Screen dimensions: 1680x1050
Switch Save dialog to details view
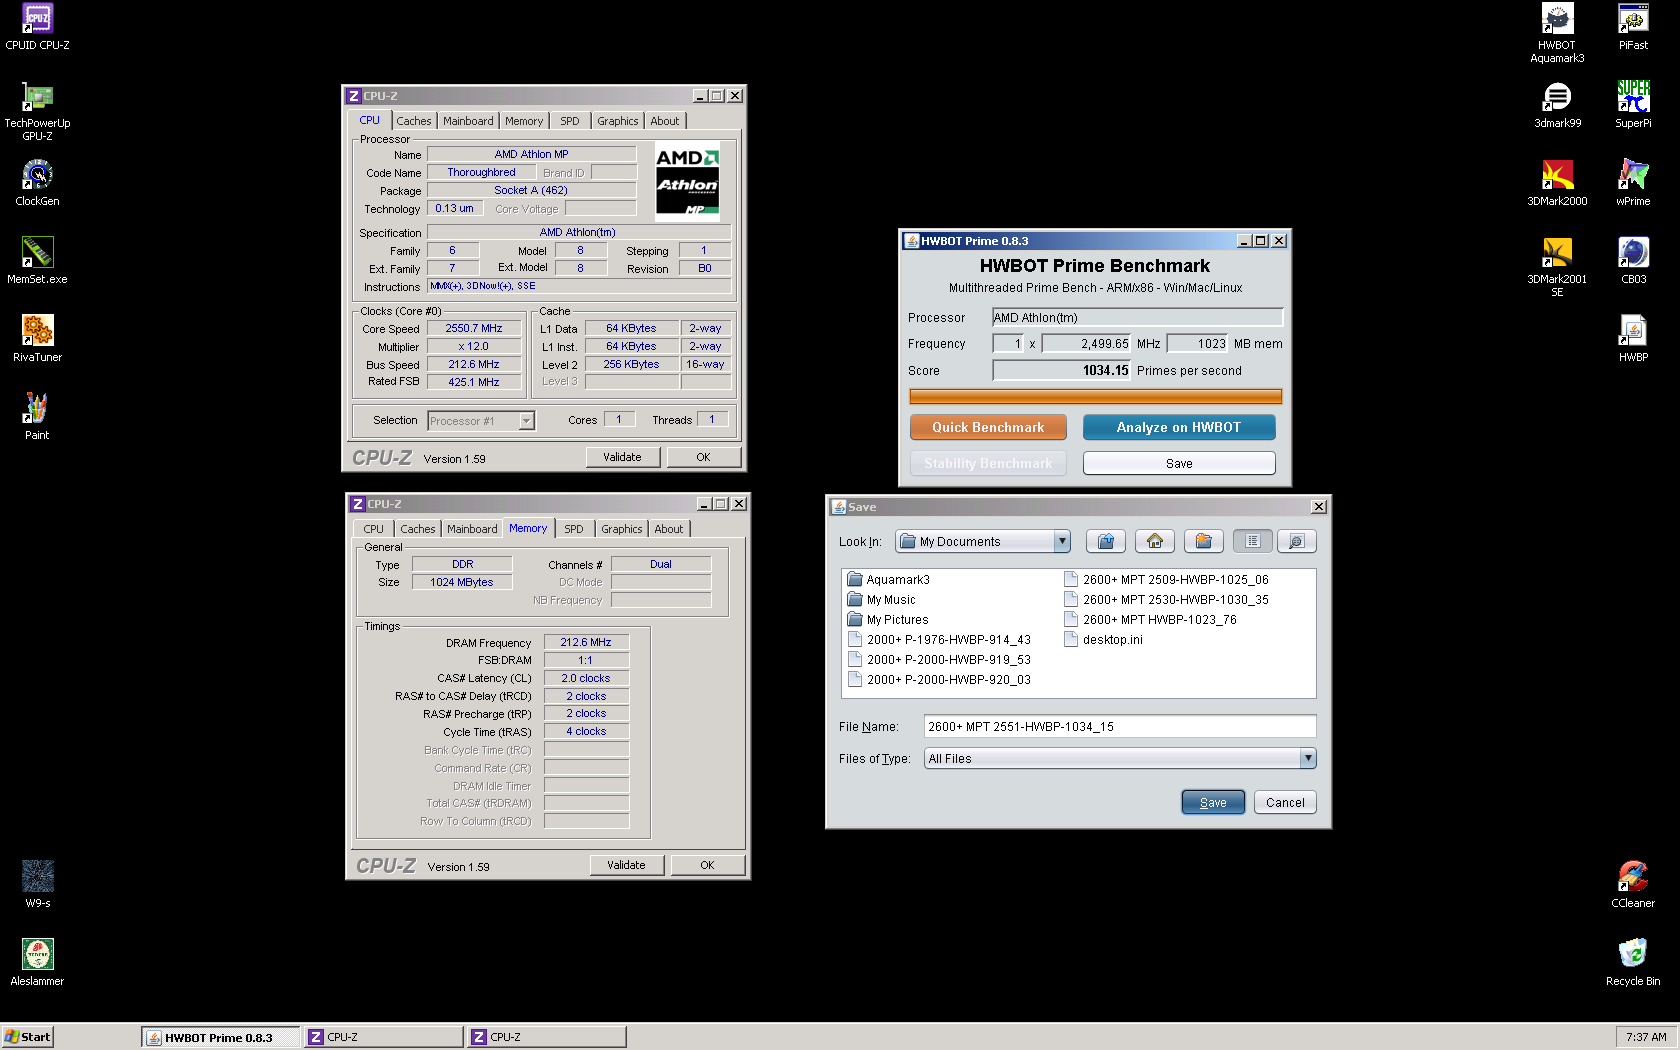pyautogui.click(x=1297, y=541)
